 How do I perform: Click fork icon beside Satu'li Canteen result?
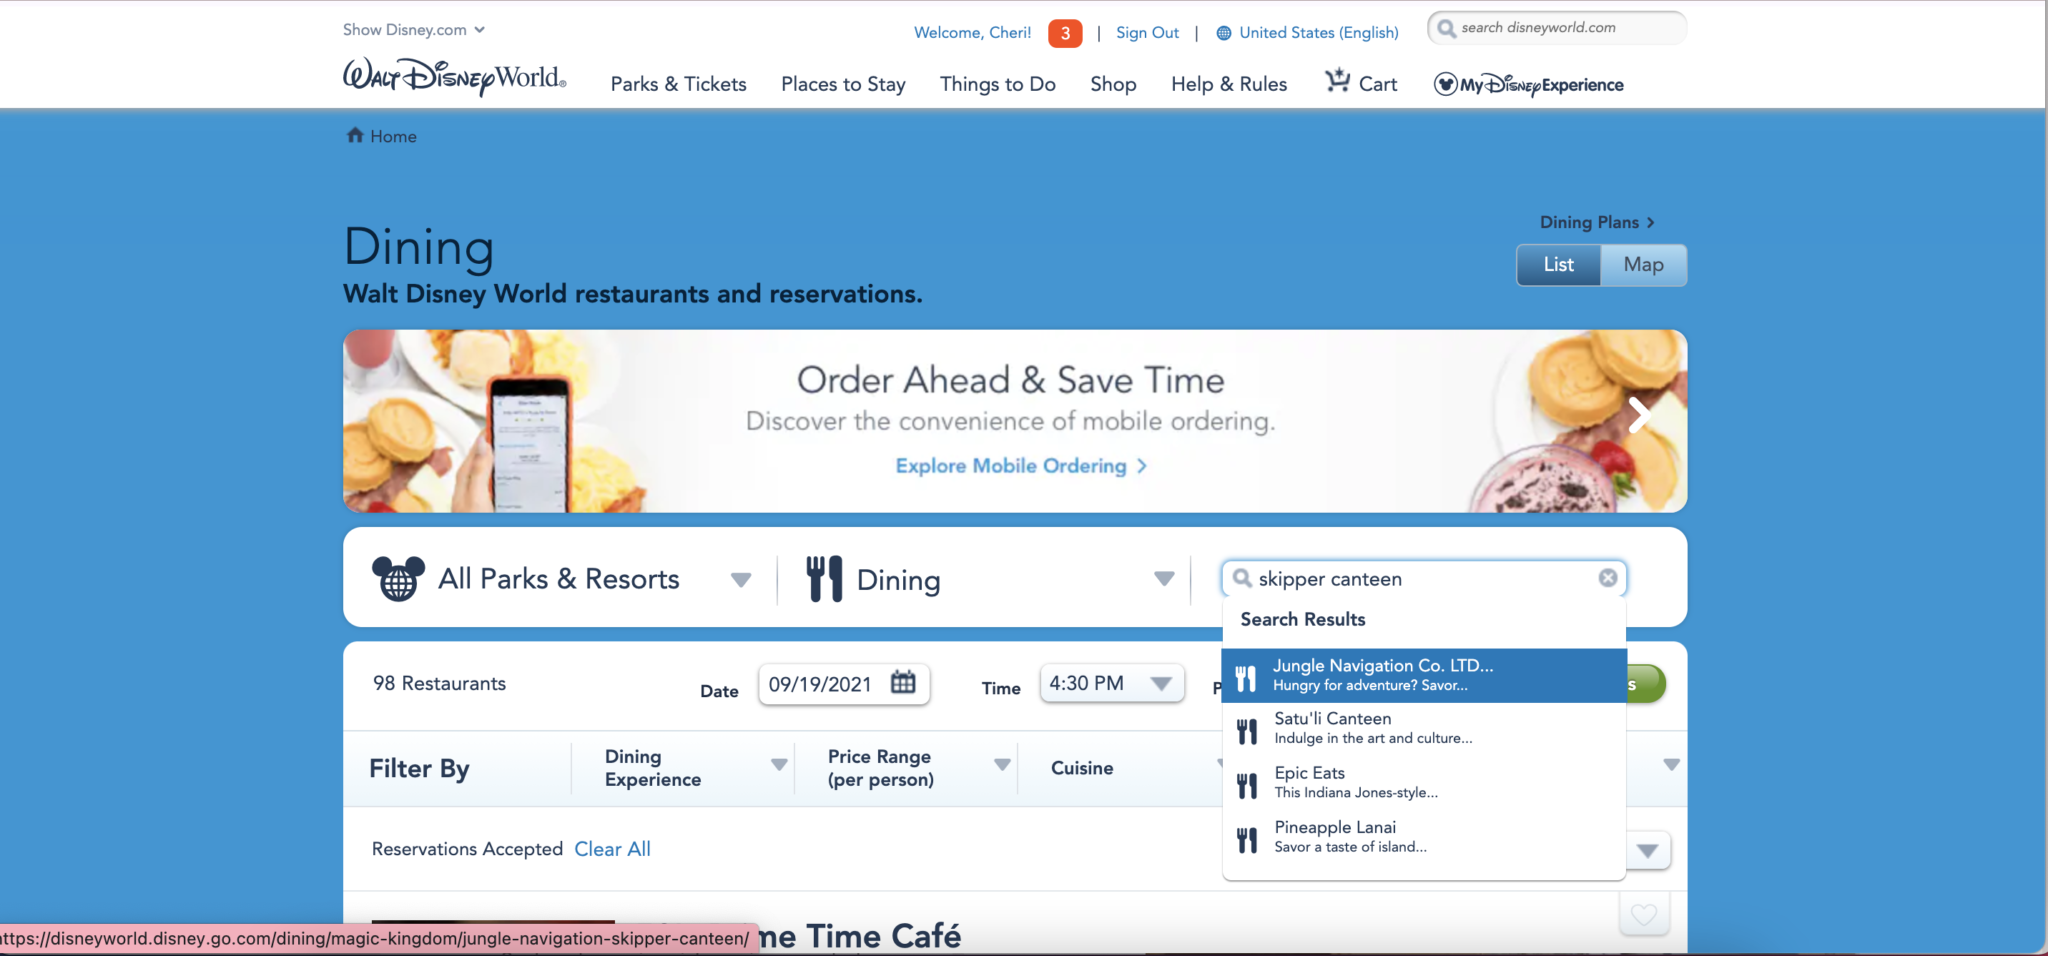[x=1247, y=732]
